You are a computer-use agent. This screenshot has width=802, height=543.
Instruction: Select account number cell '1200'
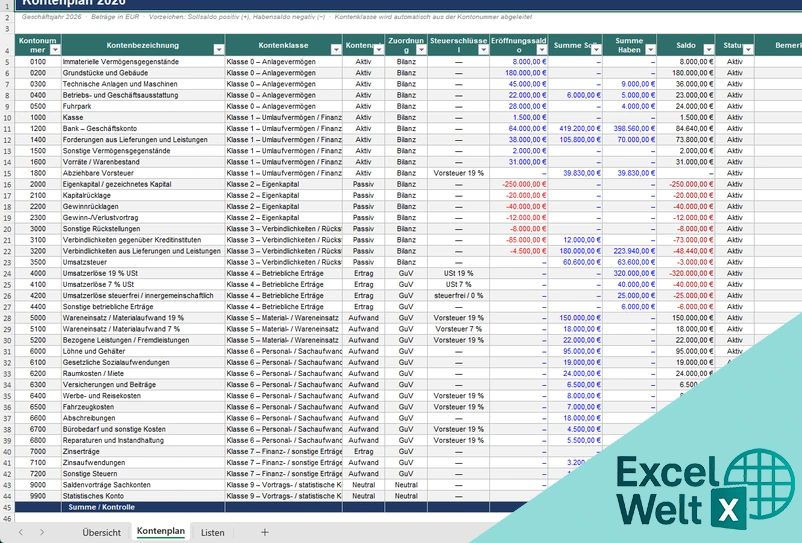coord(38,128)
